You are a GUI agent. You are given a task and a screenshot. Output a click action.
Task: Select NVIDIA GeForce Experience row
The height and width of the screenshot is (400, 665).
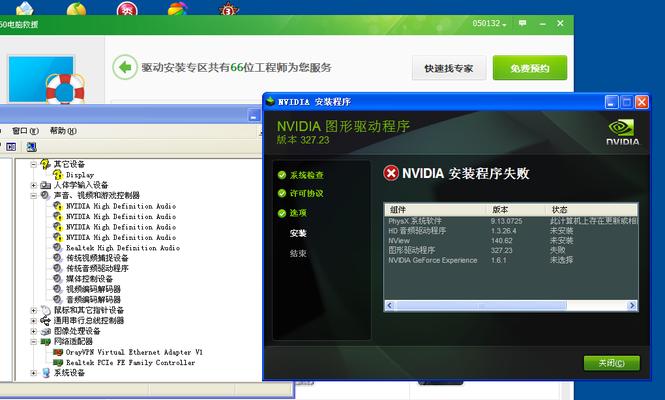click(x=511, y=260)
